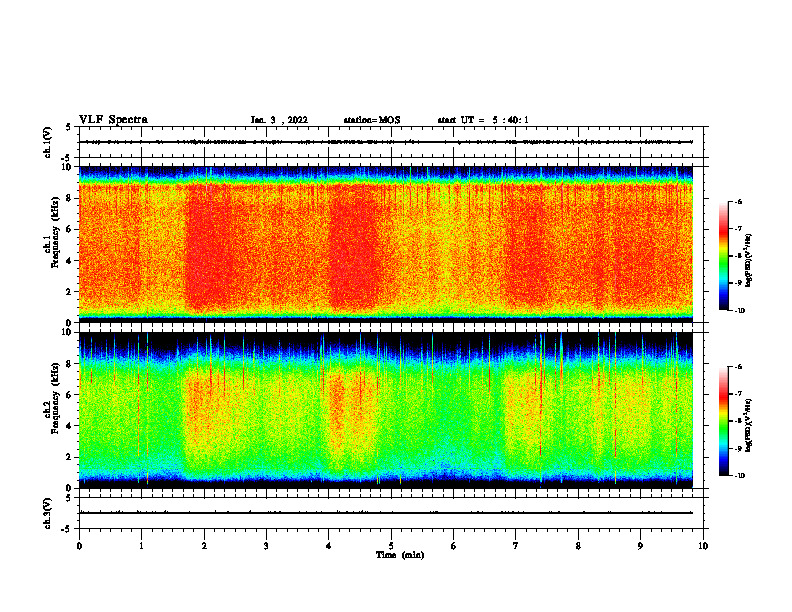Click the ch.2 color scale bar
The width and height of the screenshot is (792, 612).
click(x=723, y=421)
